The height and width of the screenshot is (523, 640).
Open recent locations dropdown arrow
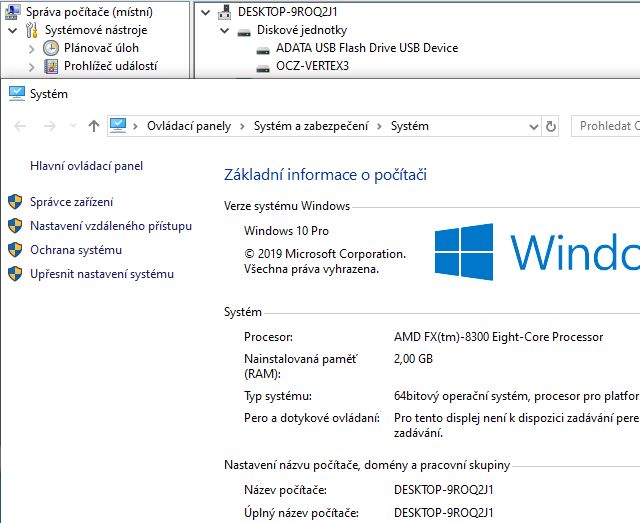click(73, 126)
